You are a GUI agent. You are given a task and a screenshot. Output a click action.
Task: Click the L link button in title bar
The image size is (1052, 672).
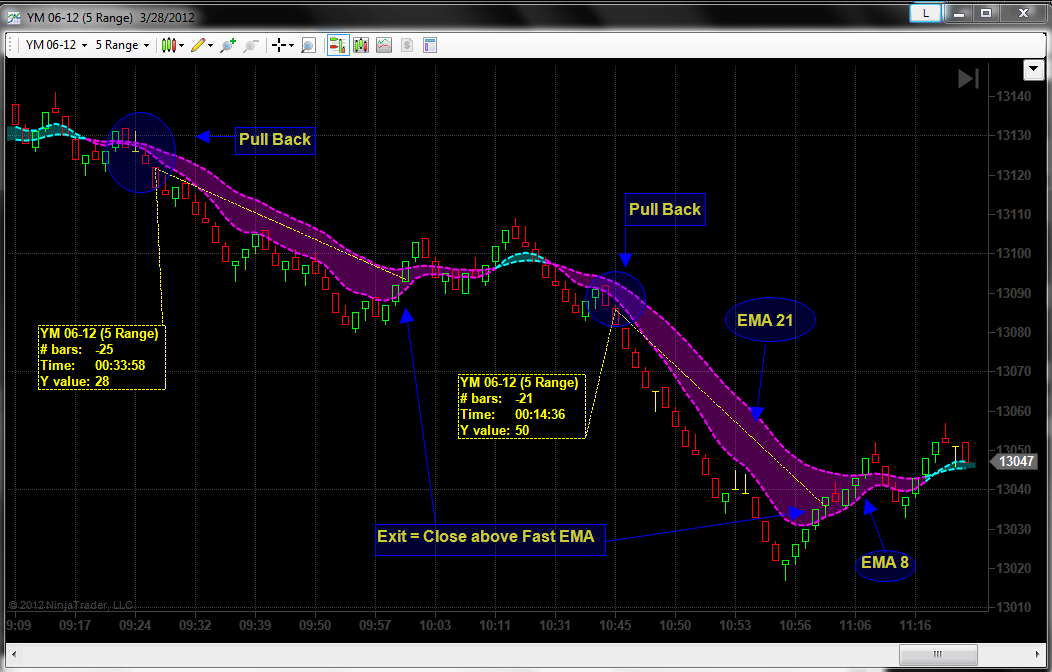(926, 13)
